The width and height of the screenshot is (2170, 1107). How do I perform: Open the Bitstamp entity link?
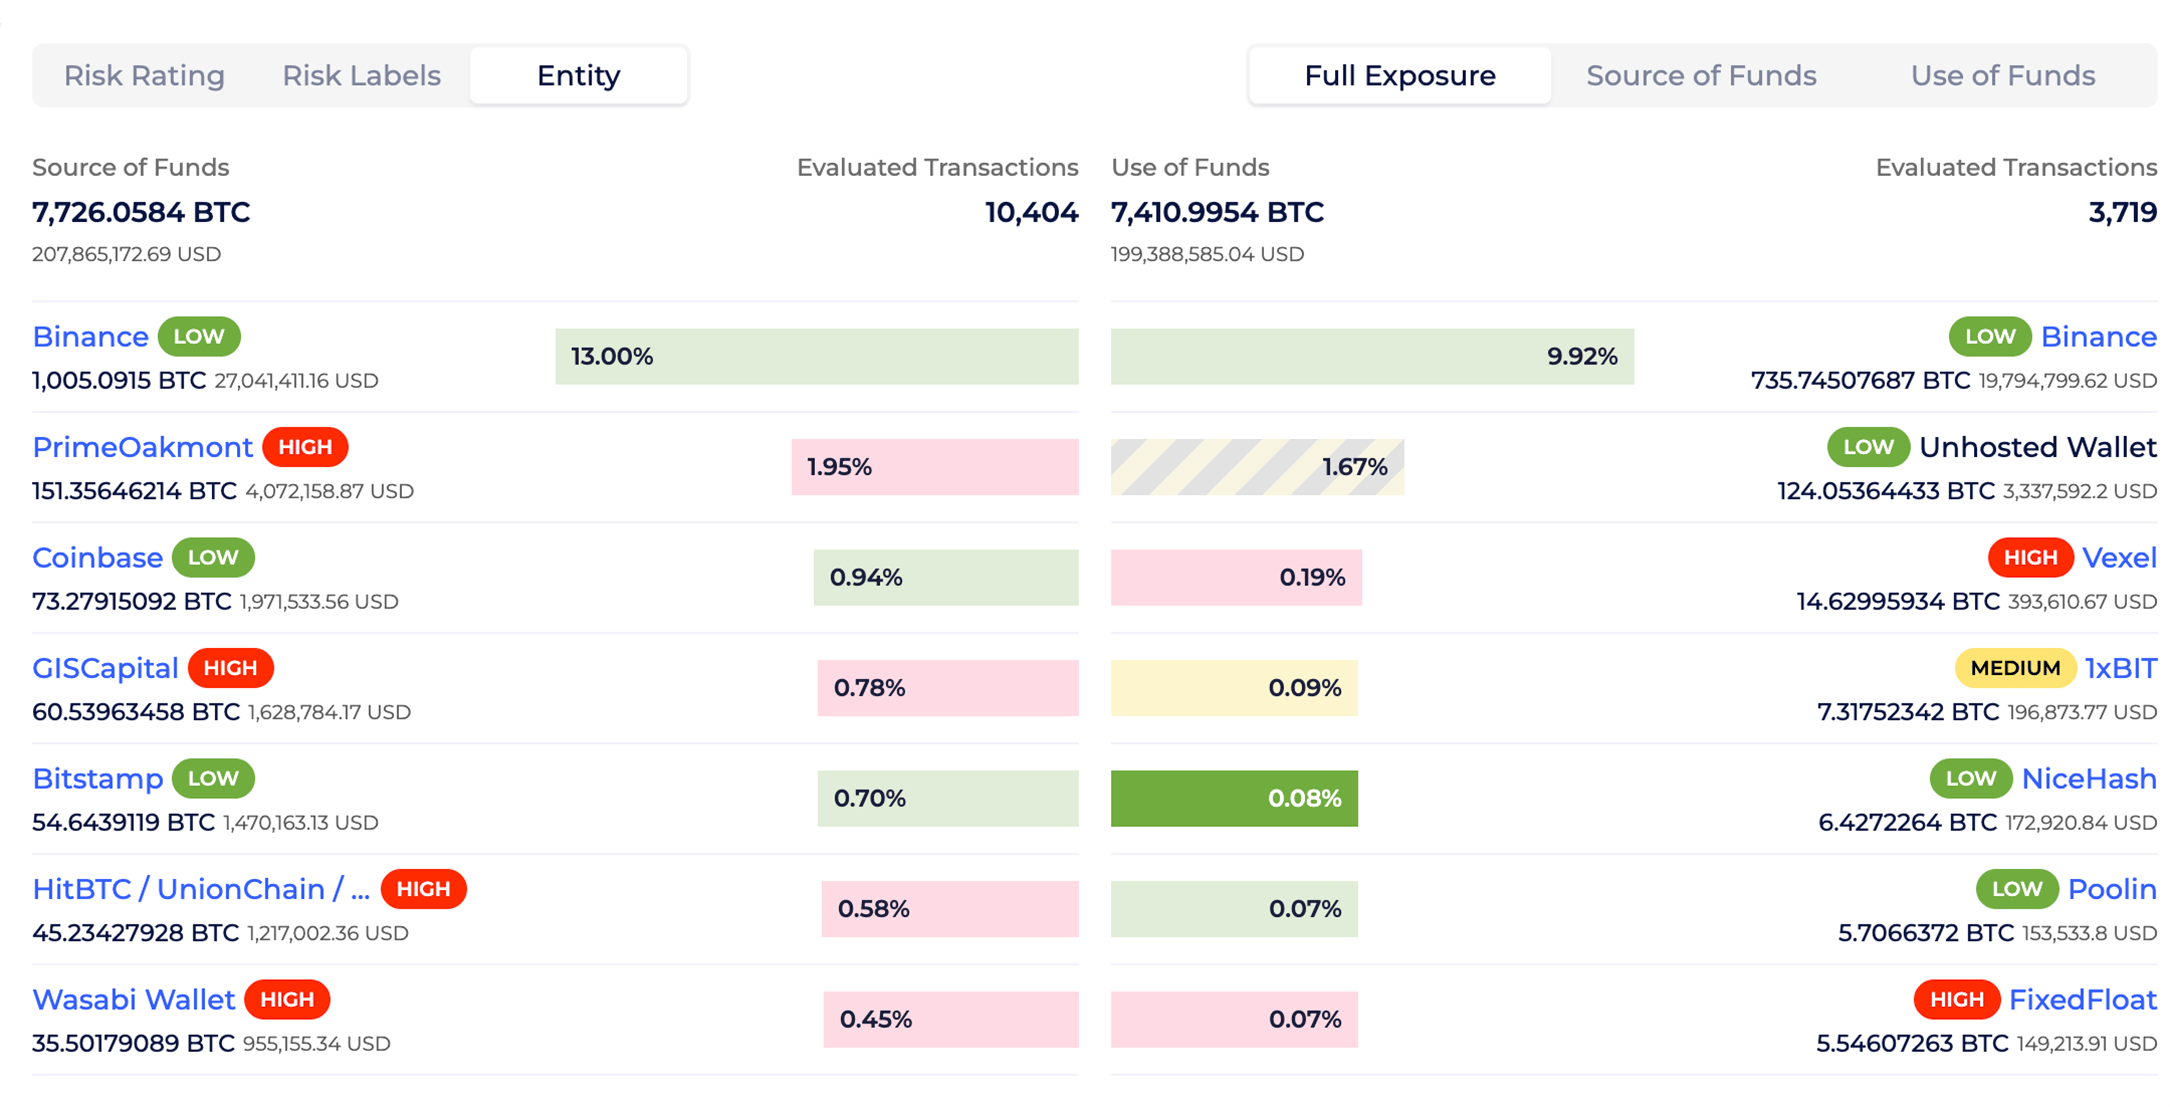[x=97, y=779]
